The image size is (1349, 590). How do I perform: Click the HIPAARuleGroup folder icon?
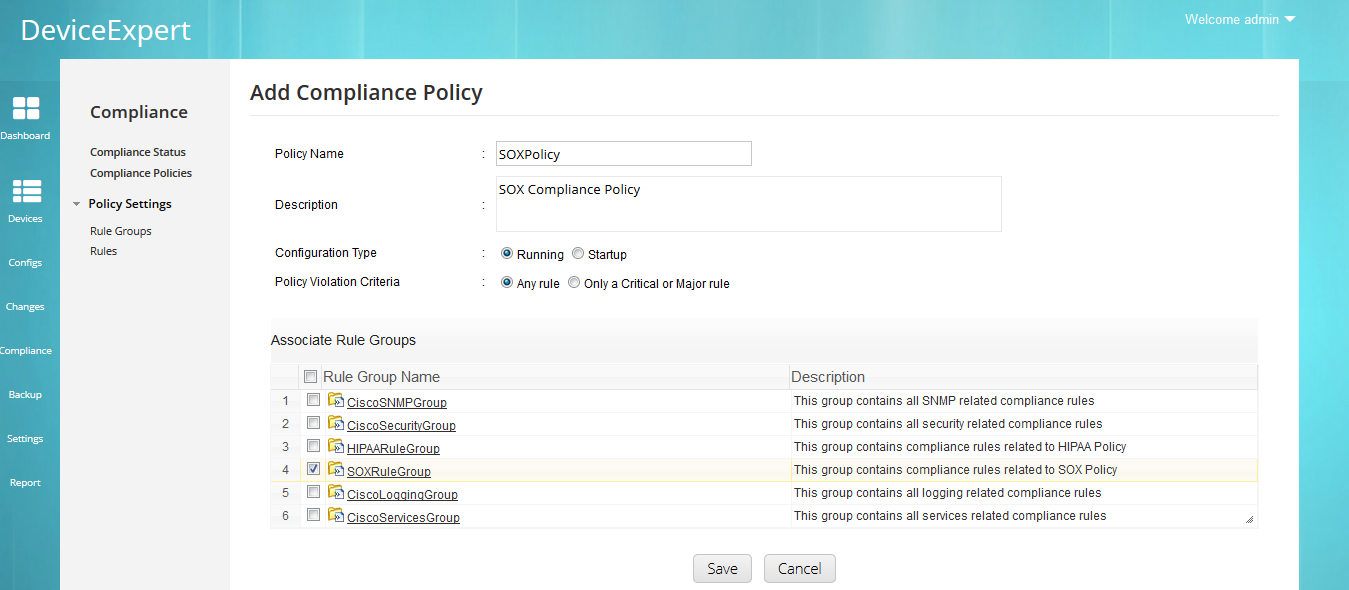click(x=336, y=447)
